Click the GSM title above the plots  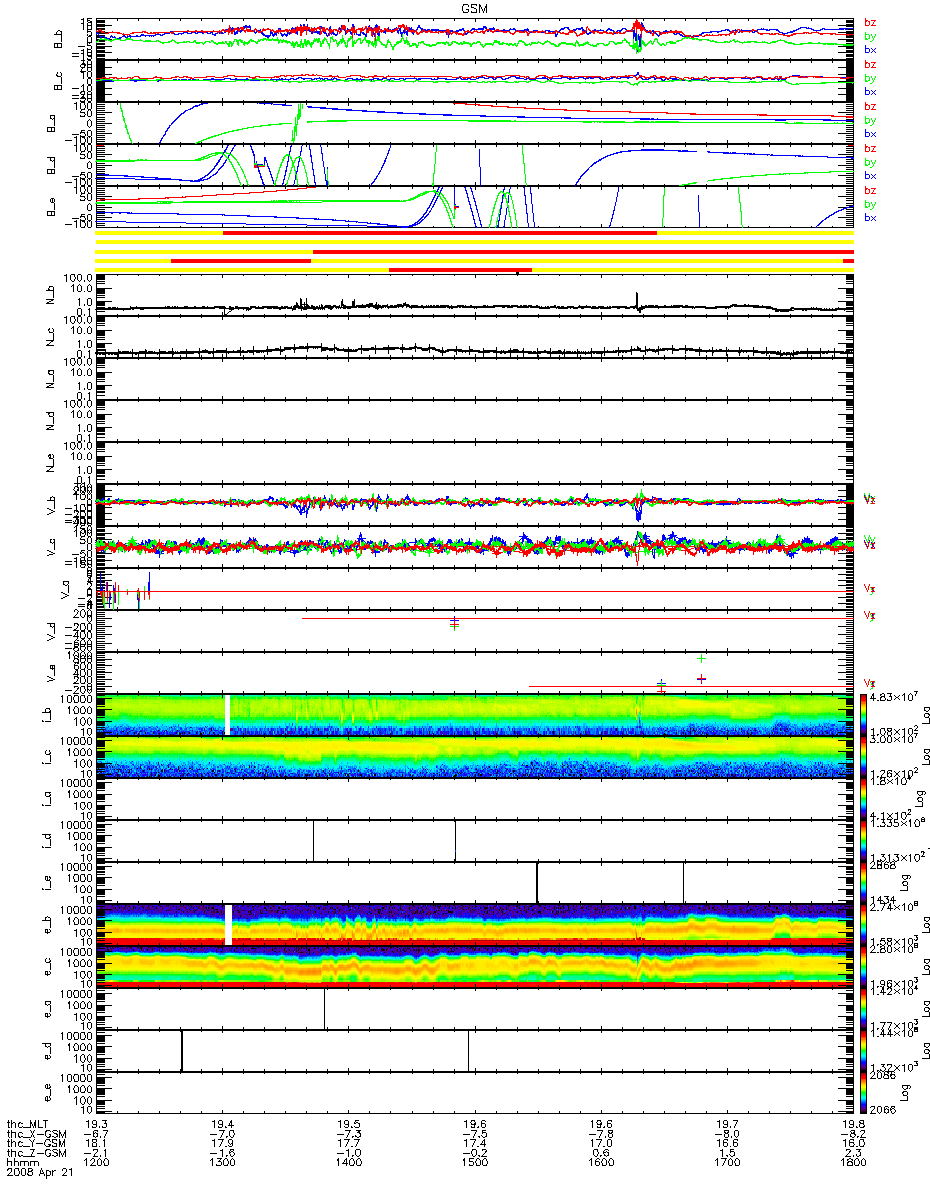476,7
